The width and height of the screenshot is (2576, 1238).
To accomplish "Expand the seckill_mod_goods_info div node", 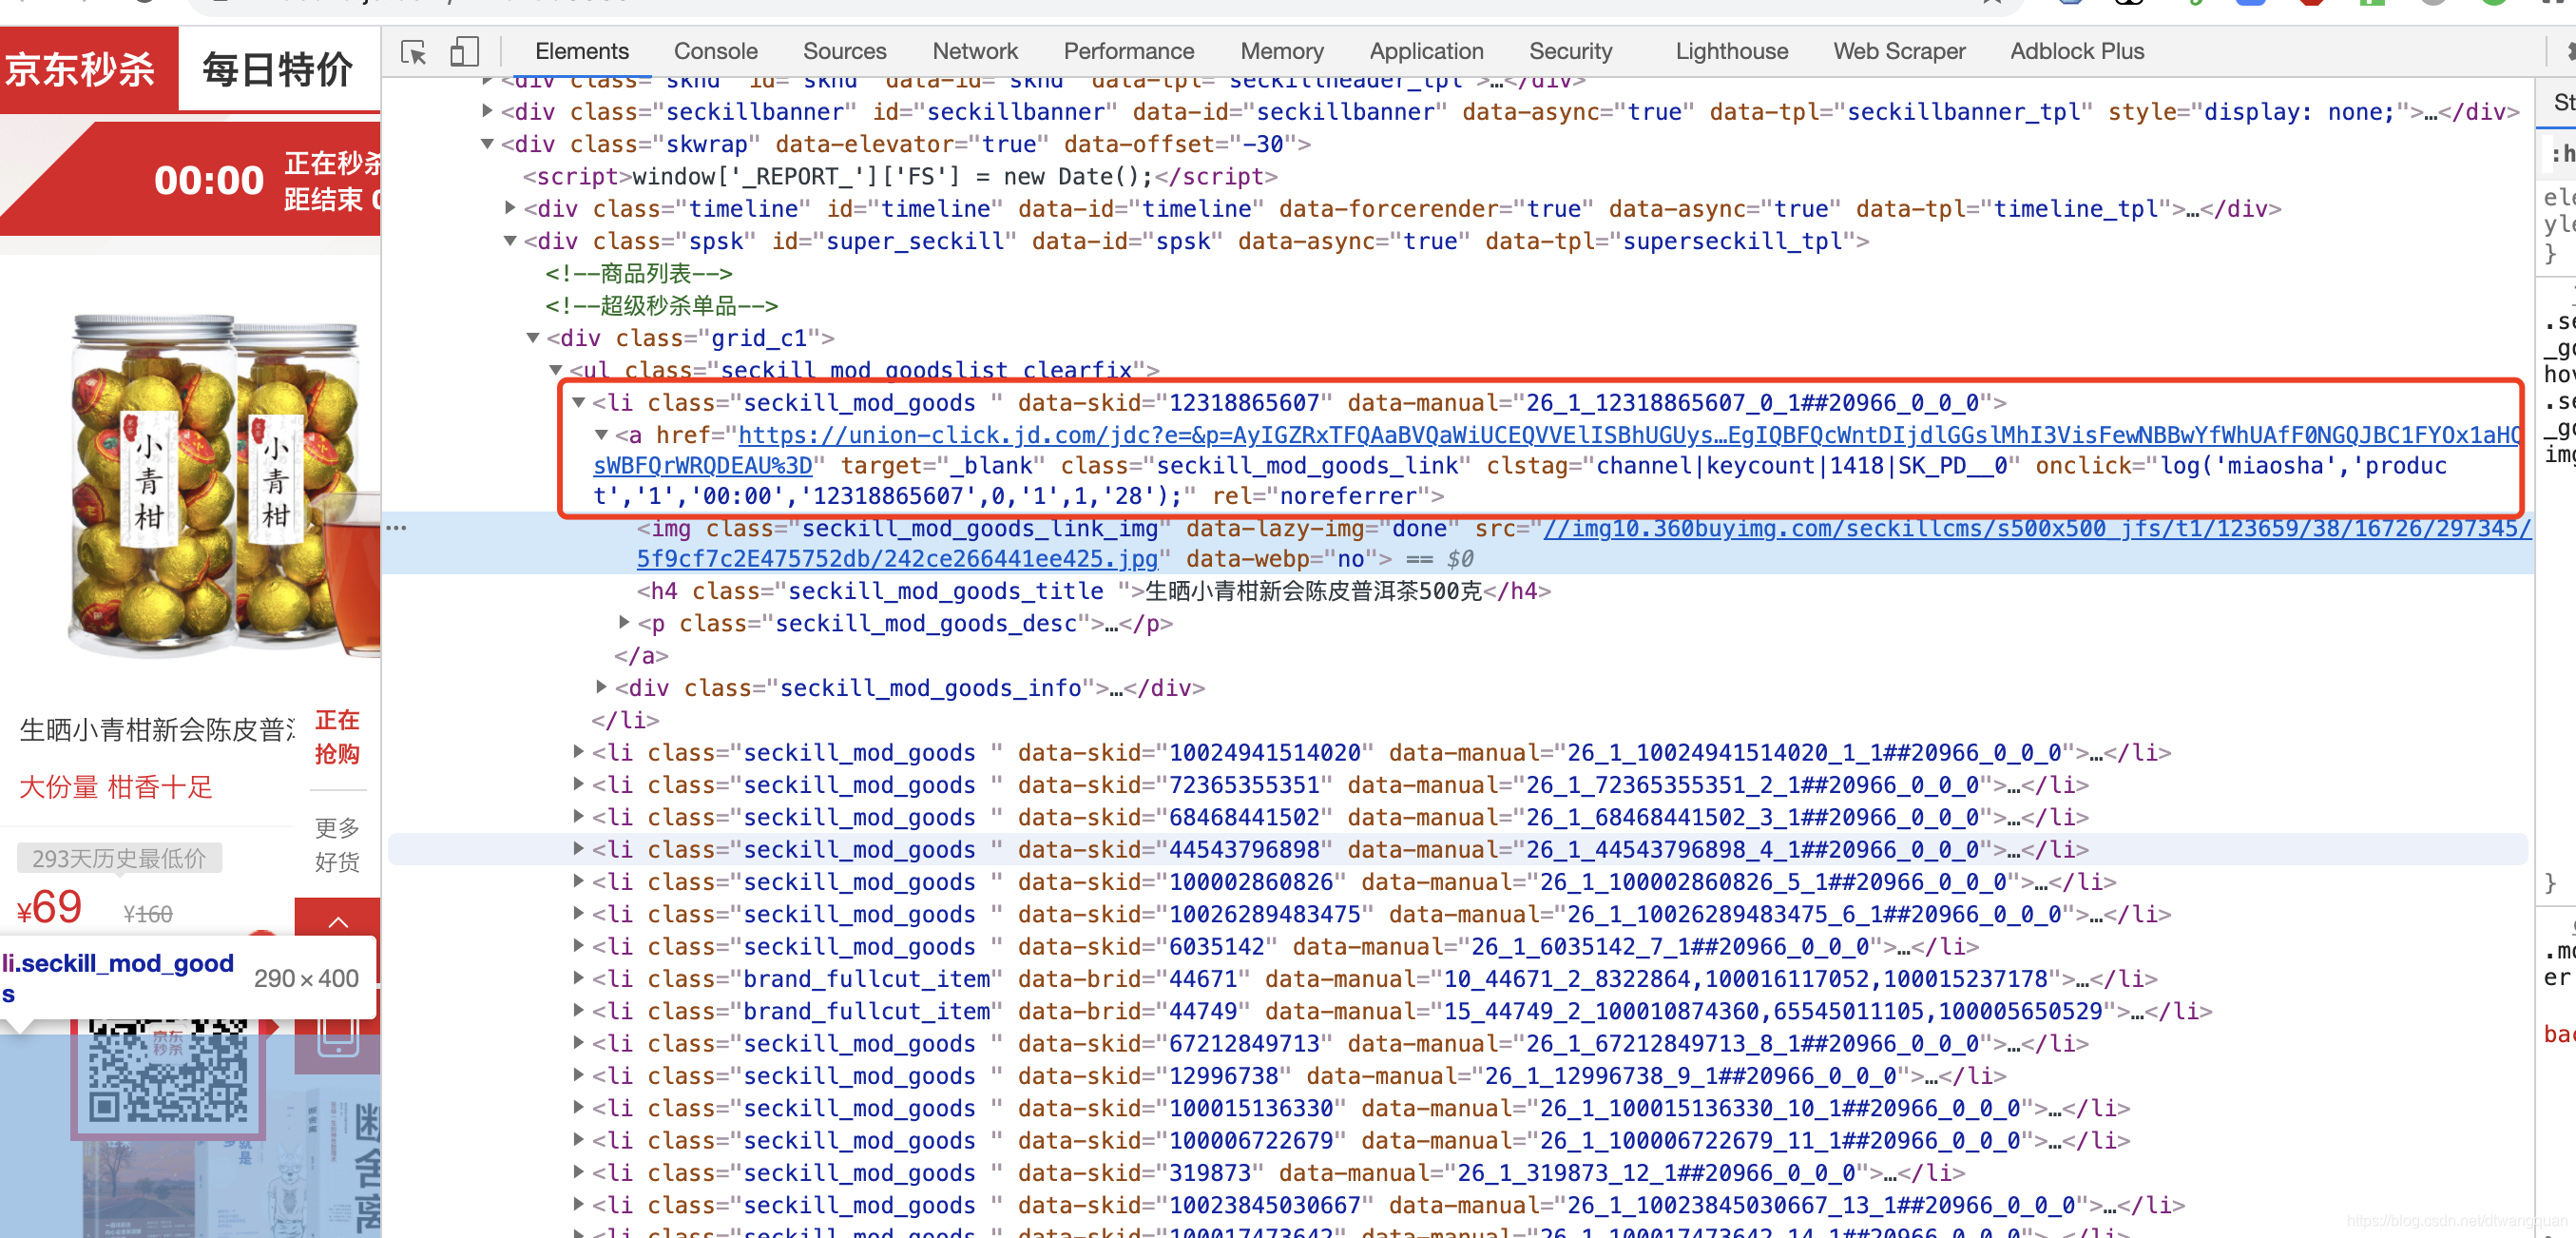I will pyautogui.click(x=602, y=687).
